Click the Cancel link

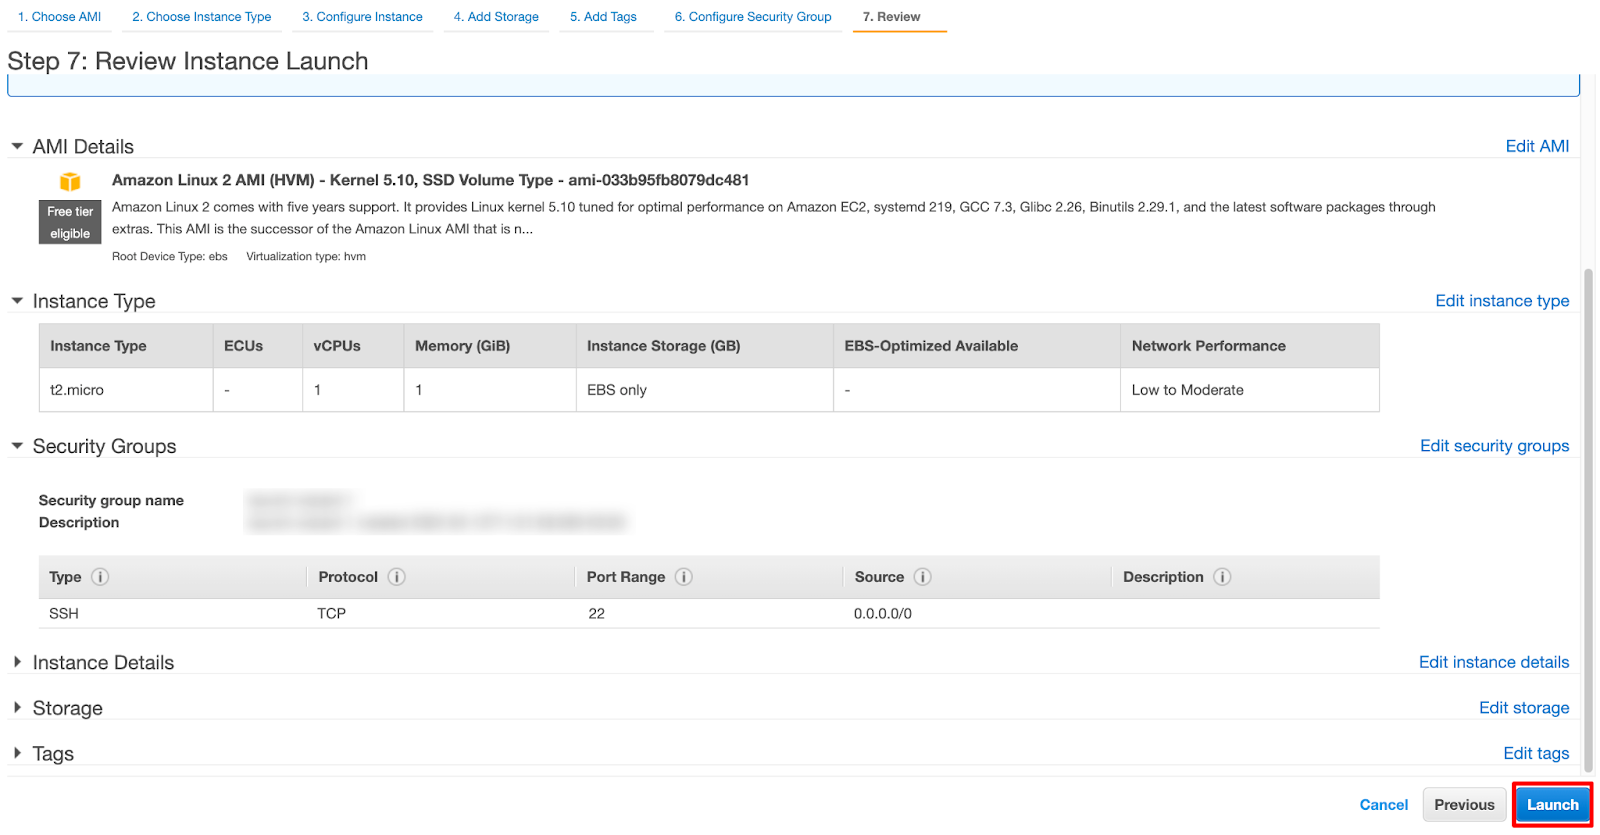1384,805
